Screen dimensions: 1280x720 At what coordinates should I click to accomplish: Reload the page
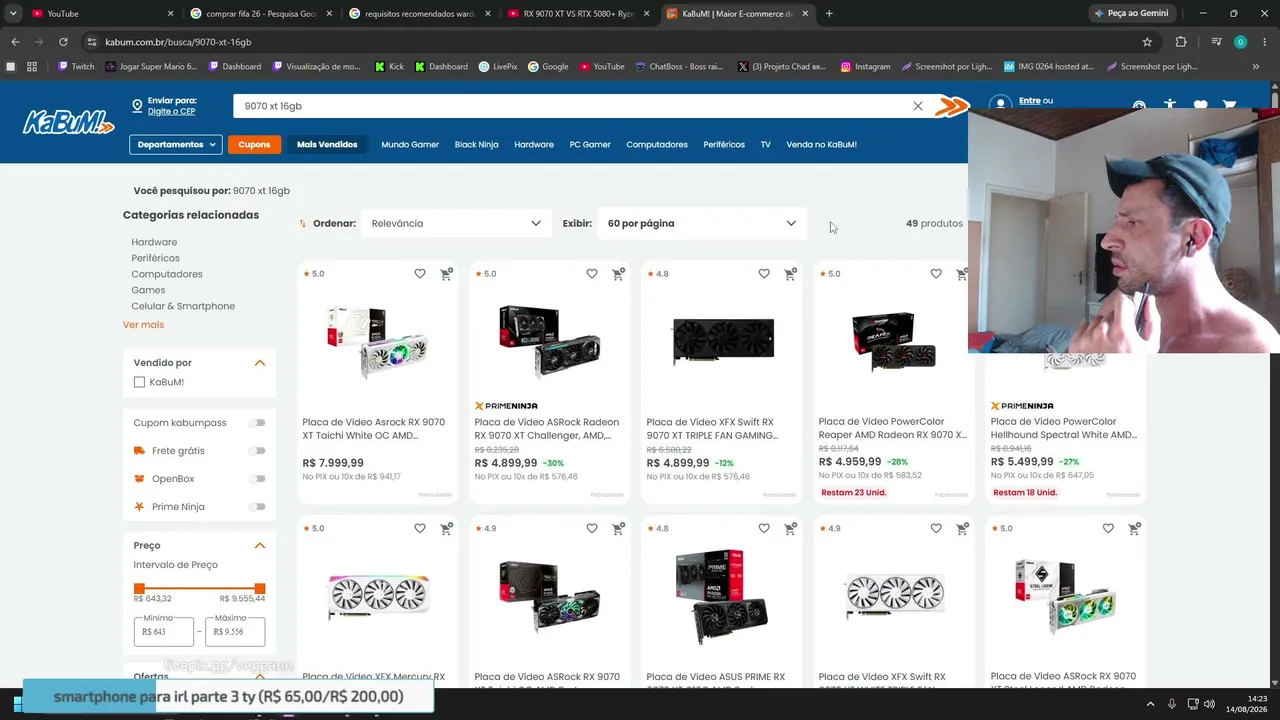[63, 42]
